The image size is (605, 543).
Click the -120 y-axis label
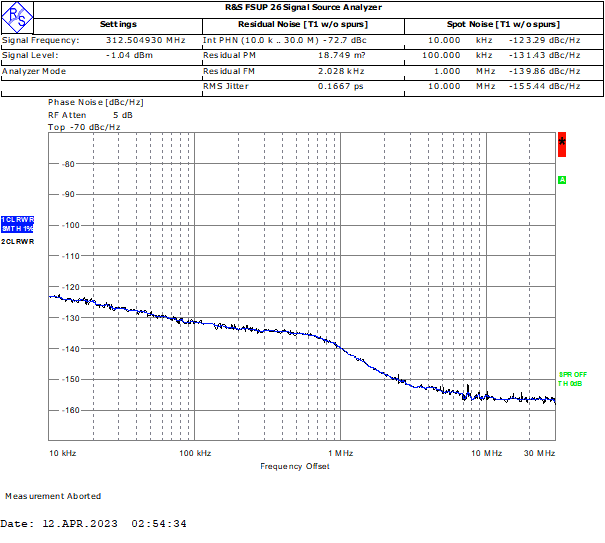pyautogui.click(x=71, y=287)
